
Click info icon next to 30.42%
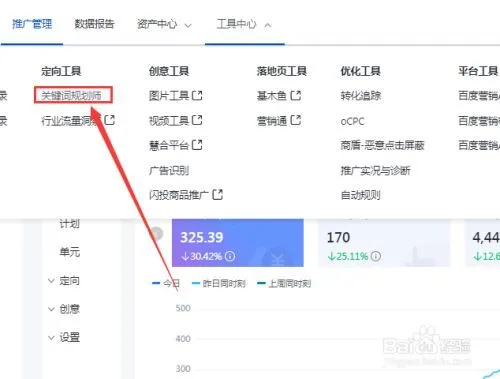click(230, 256)
